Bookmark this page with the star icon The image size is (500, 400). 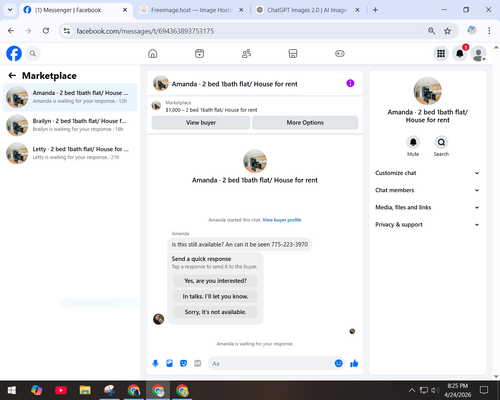[x=447, y=31]
